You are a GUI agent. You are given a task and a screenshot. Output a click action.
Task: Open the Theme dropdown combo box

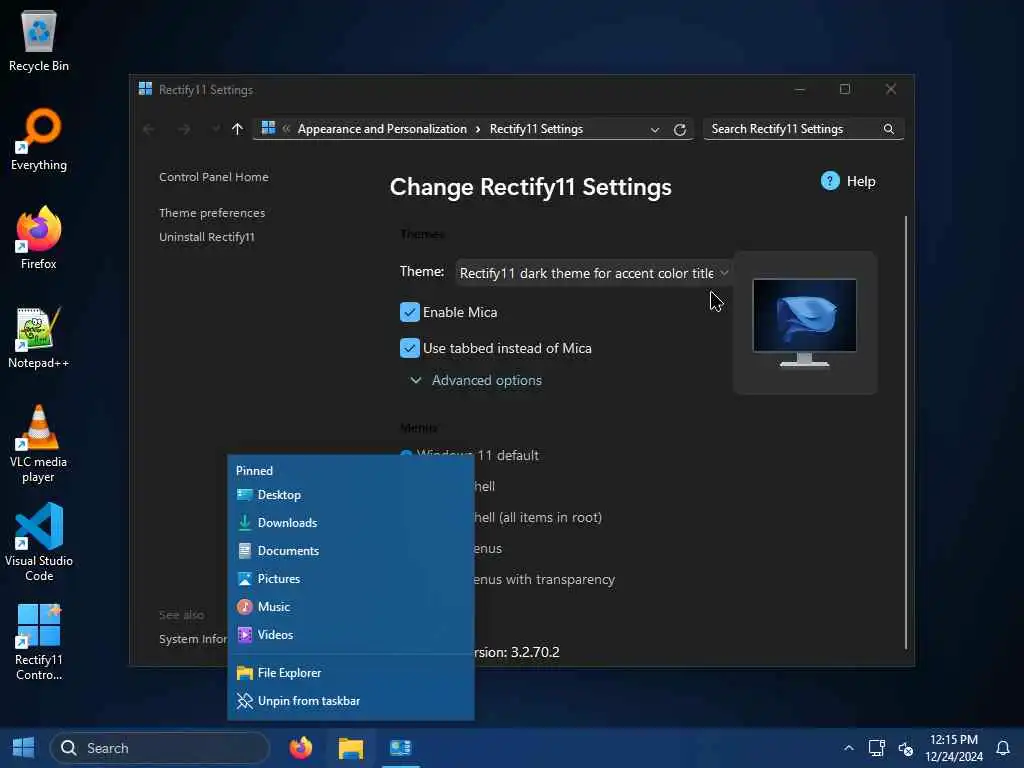coord(592,273)
